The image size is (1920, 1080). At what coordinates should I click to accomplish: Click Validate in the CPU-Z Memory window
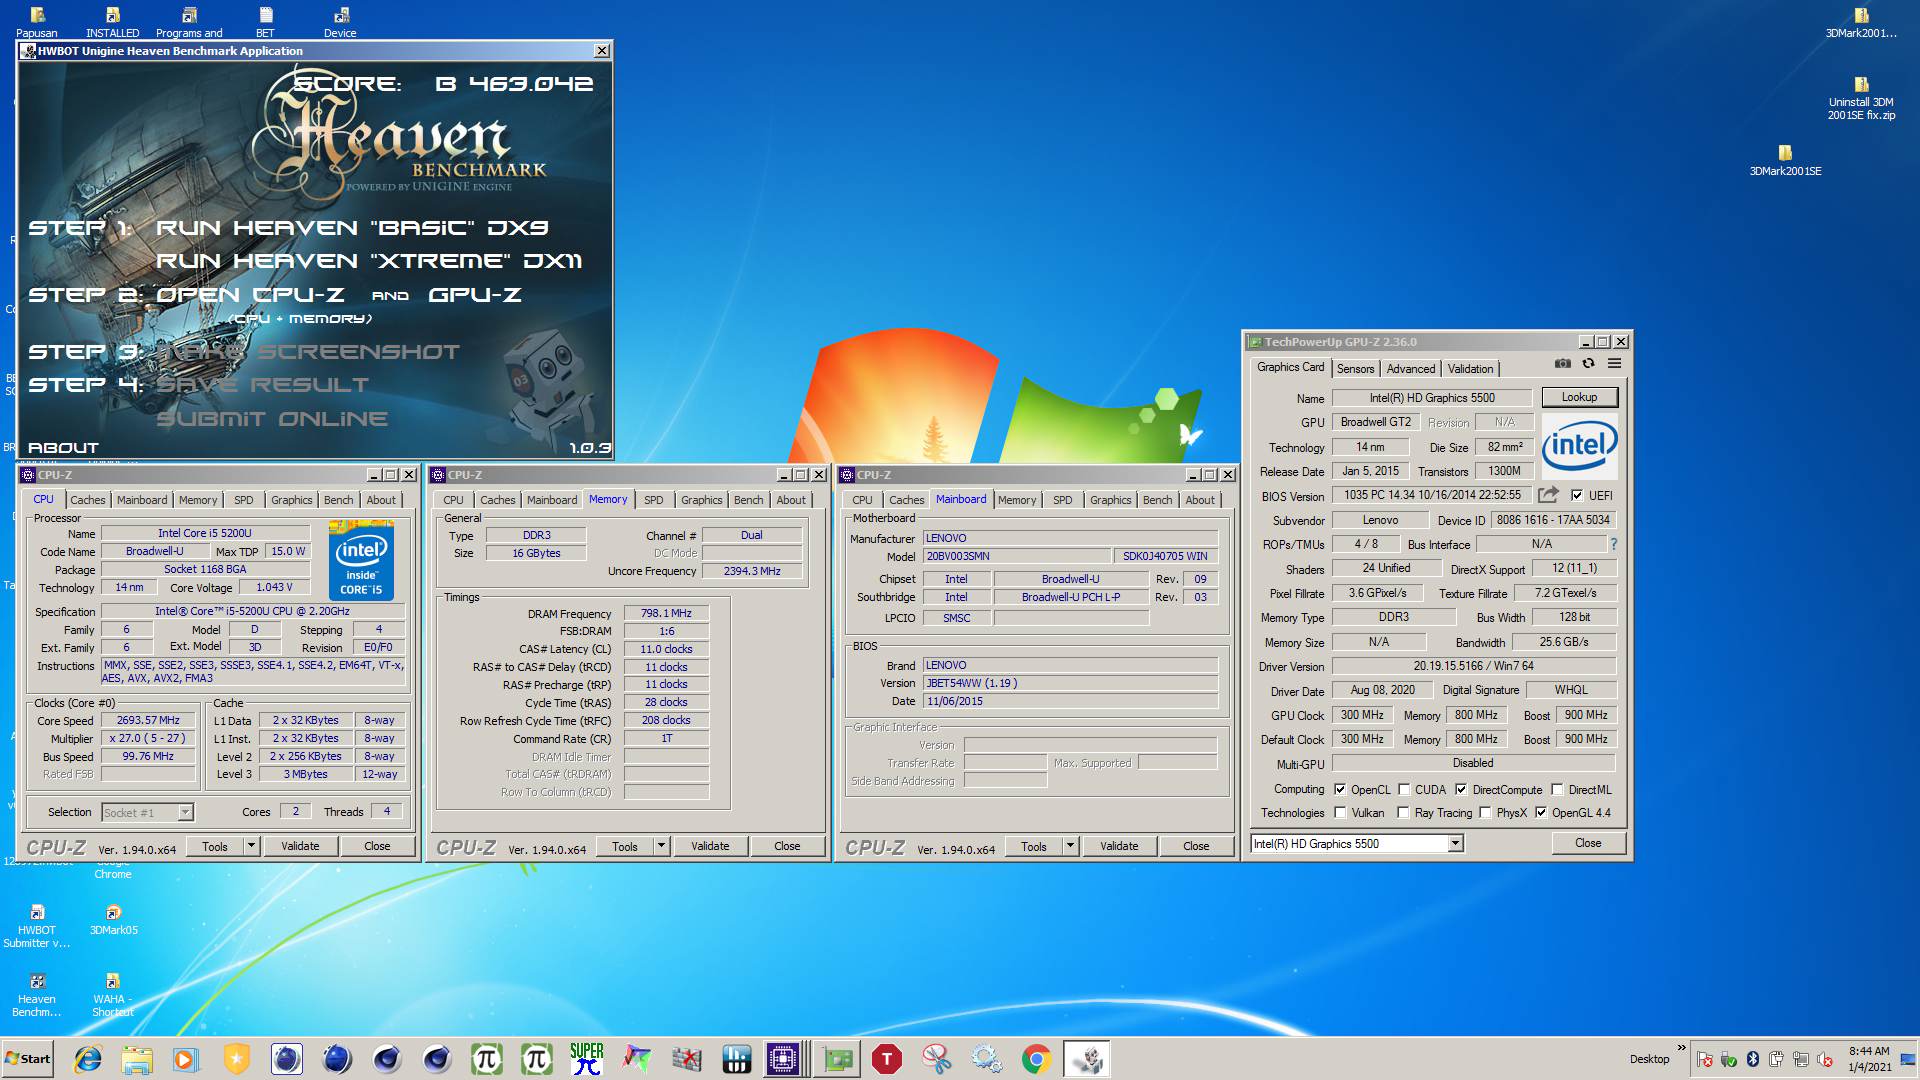(710, 846)
